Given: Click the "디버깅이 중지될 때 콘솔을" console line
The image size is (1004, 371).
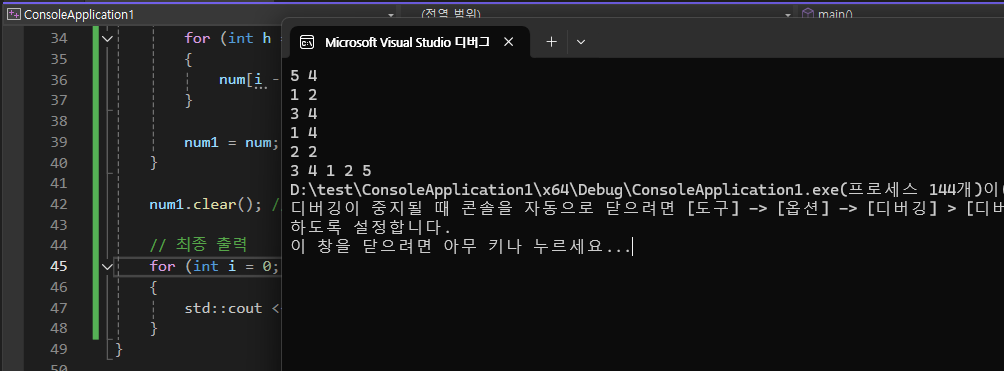Looking at the screenshot, I should coord(647,209).
